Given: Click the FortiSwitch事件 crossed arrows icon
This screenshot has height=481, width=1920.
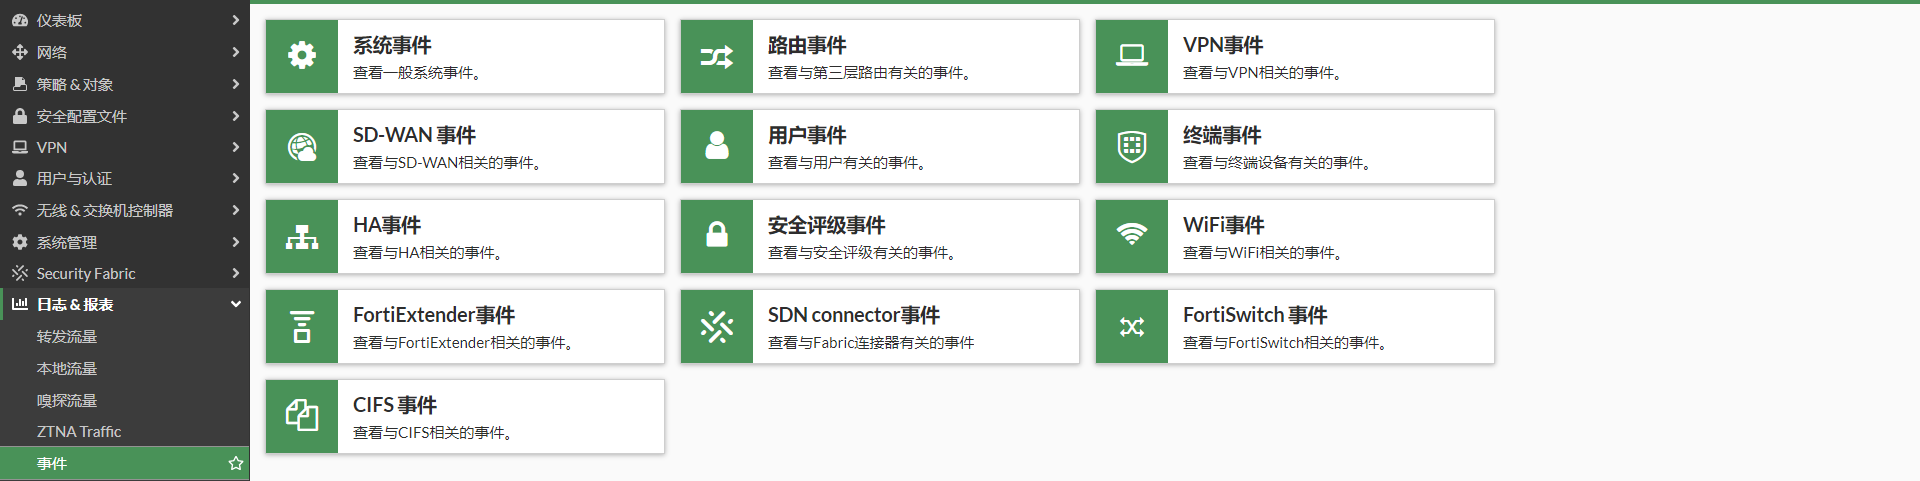Looking at the screenshot, I should (x=1131, y=327).
